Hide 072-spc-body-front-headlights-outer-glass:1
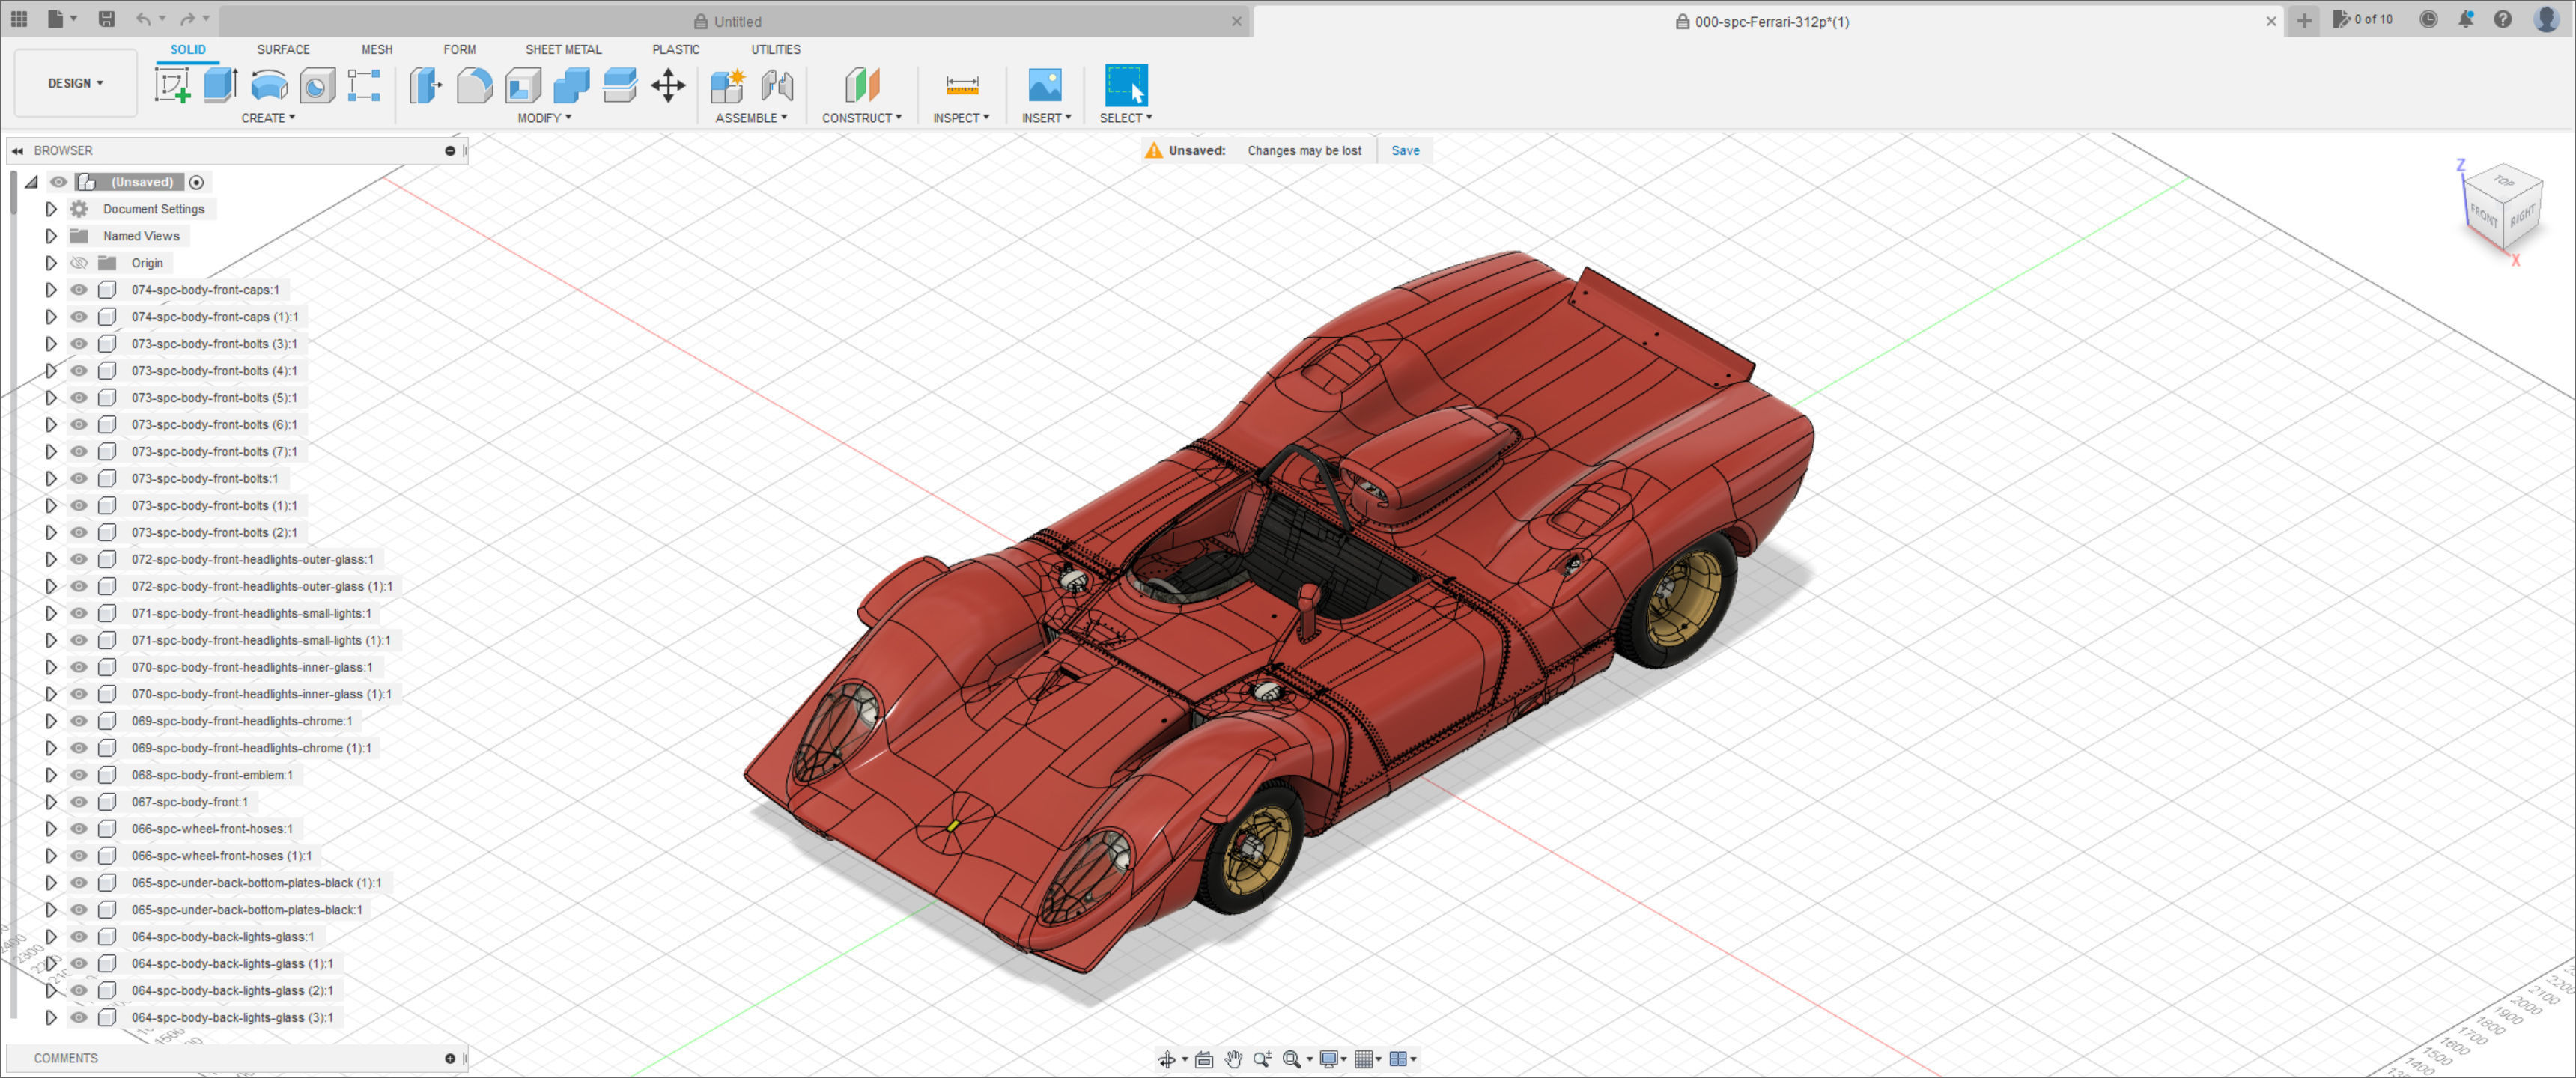Viewport: 2576px width, 1078px height. pos(79,560)
